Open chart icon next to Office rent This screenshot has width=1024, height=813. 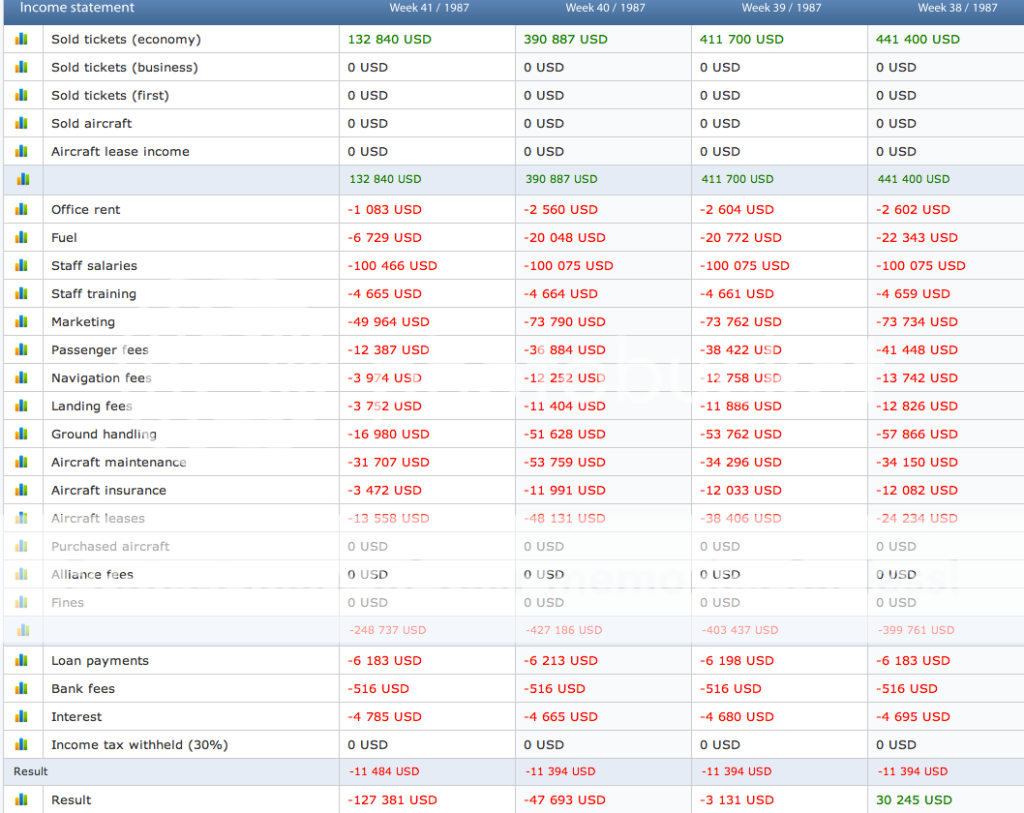22,209
